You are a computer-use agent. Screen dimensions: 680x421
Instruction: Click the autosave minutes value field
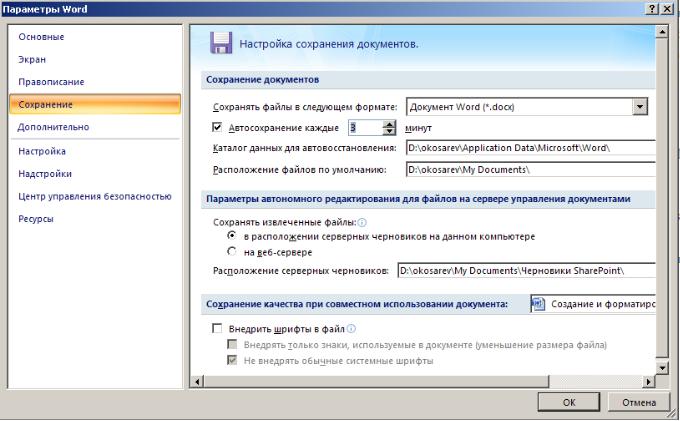tap(366, 127)
